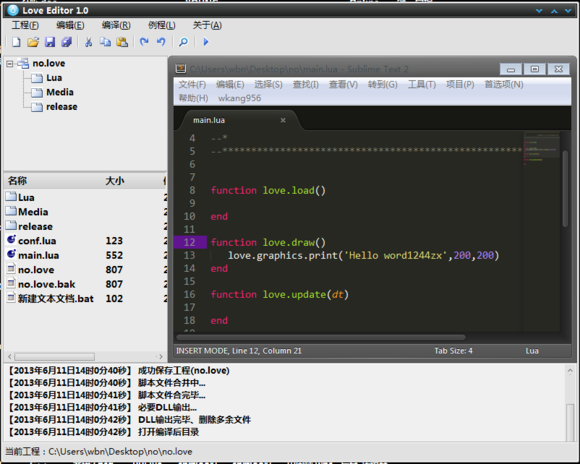Click the Sublime Text window icon
Viewport: 580px width, 464px height.
(181, 68)
